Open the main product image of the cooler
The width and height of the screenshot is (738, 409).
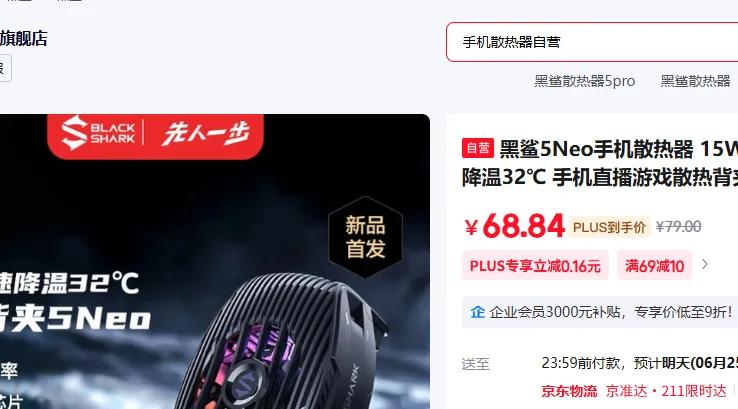215,261
